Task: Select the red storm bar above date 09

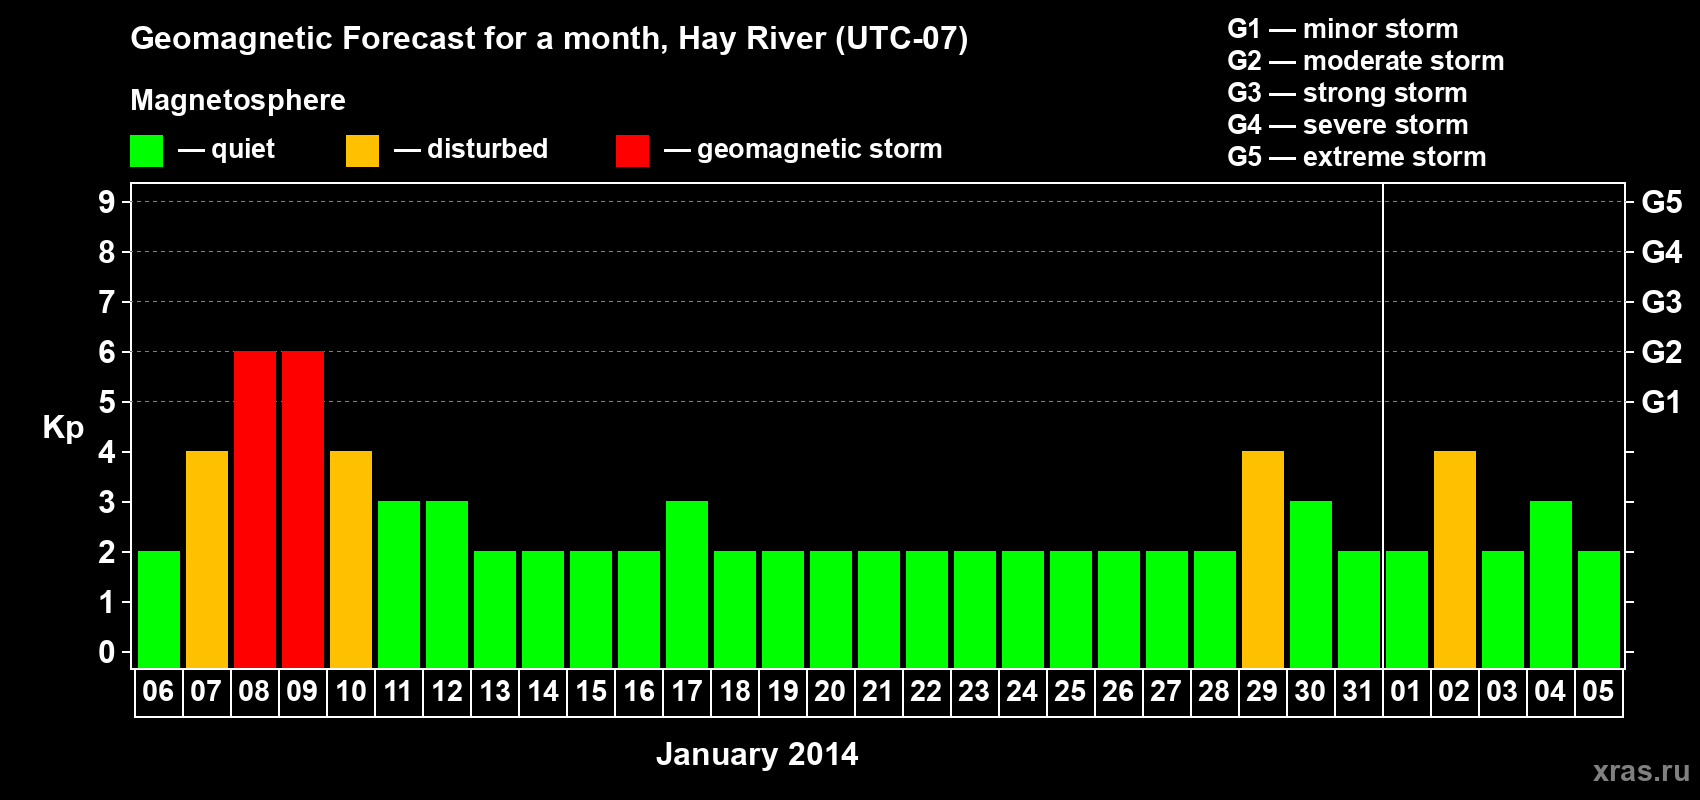Action: 303,509
